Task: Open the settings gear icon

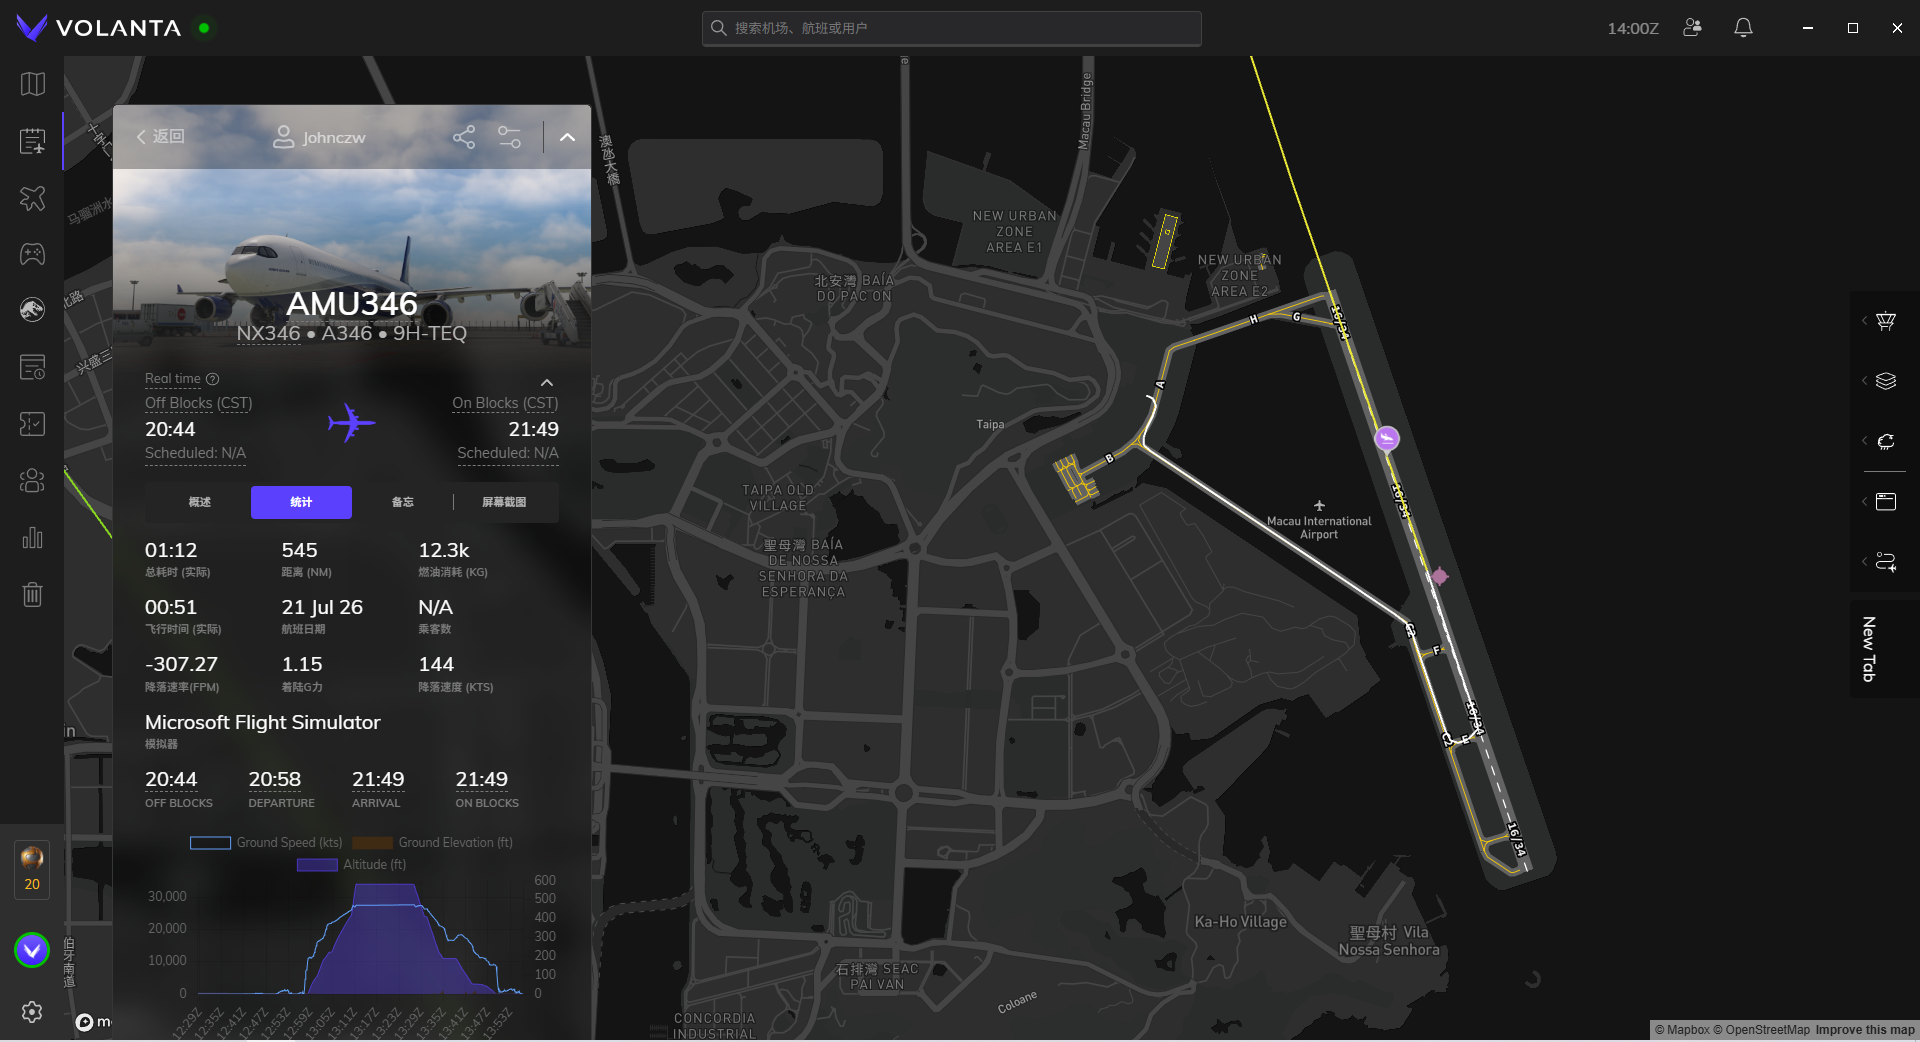Action: [32, 1012]
